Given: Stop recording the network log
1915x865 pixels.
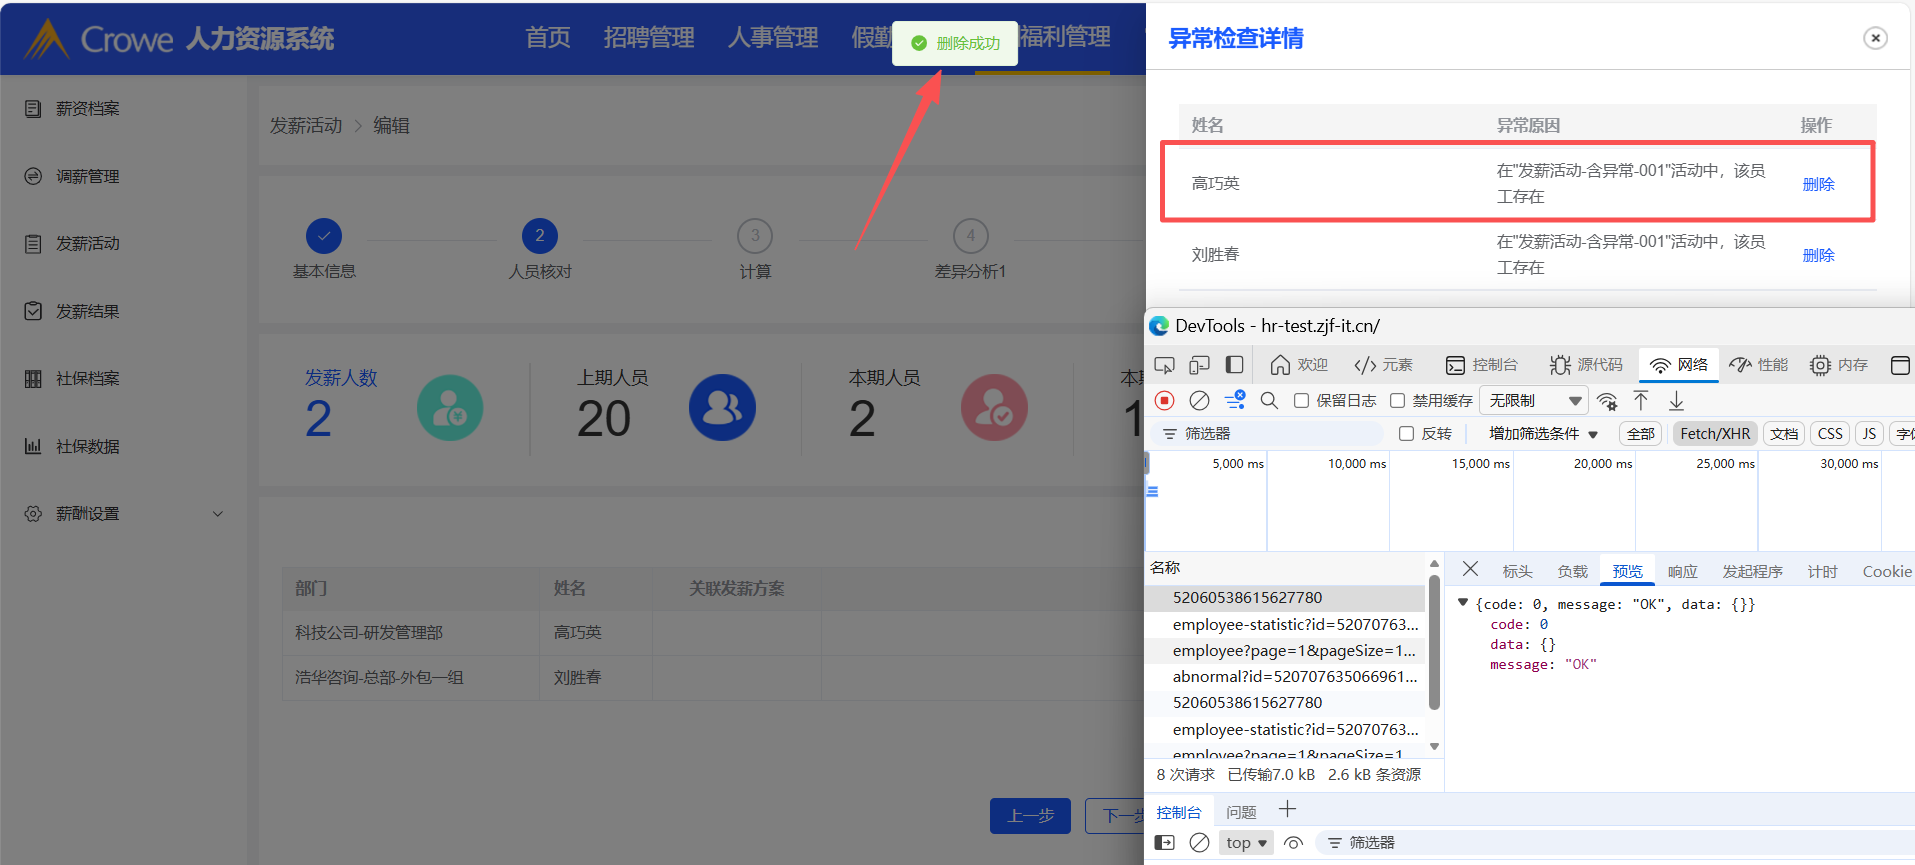Looking at the screenshot, I should [1164, 400].
